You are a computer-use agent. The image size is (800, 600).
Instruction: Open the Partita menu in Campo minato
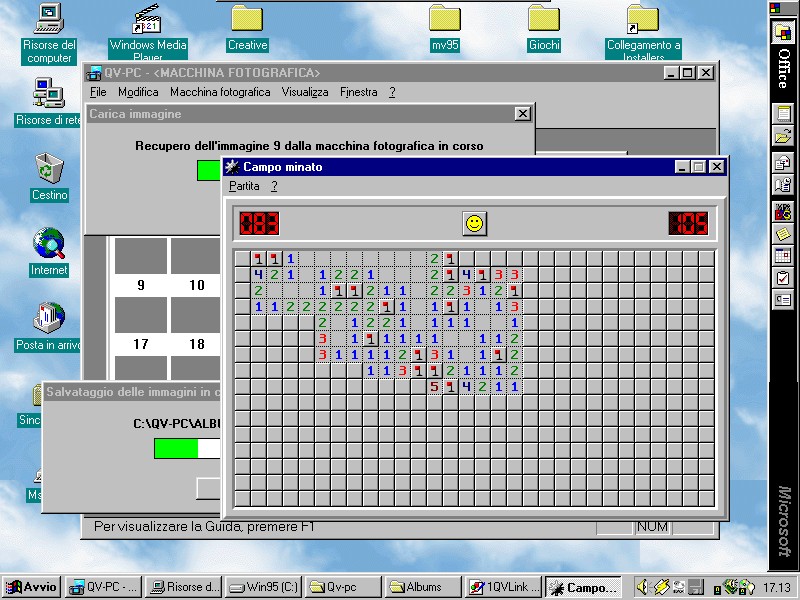(x=244, y=186)
